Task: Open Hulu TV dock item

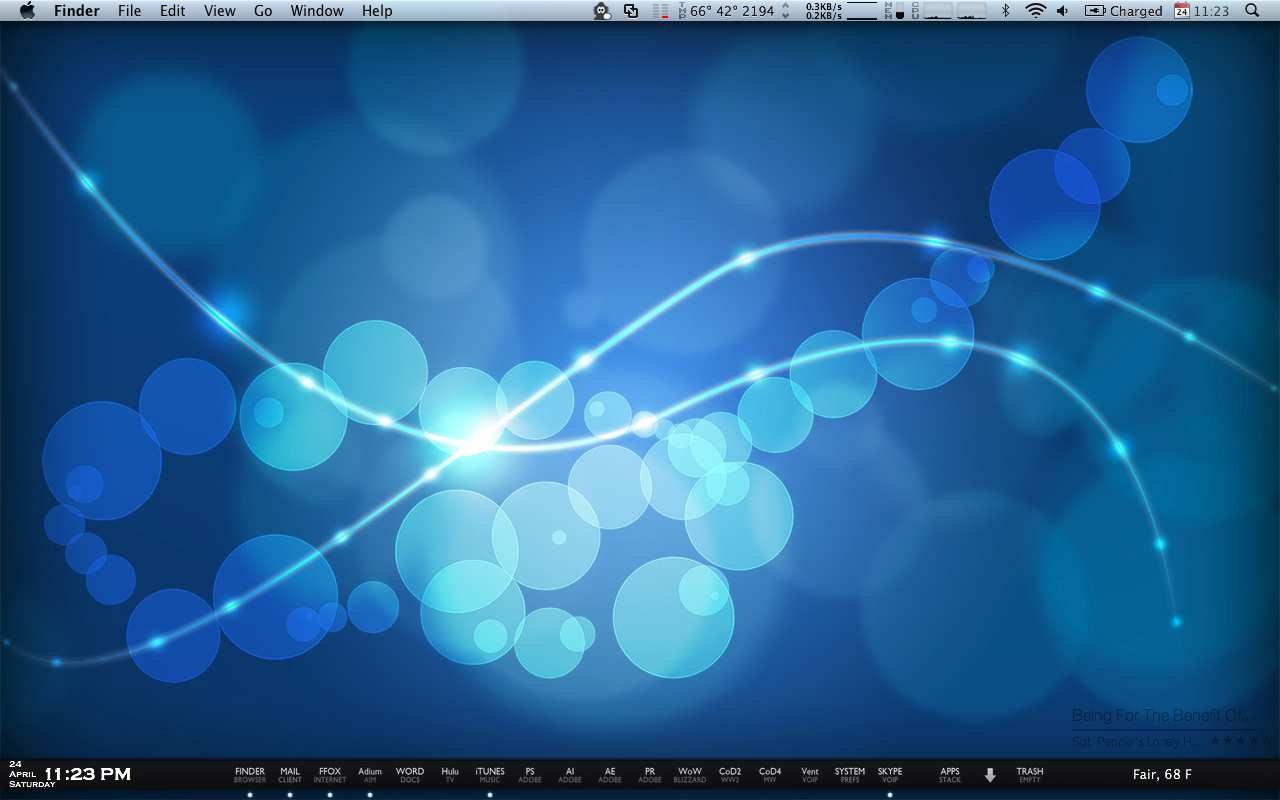Action: pos(450,775)
